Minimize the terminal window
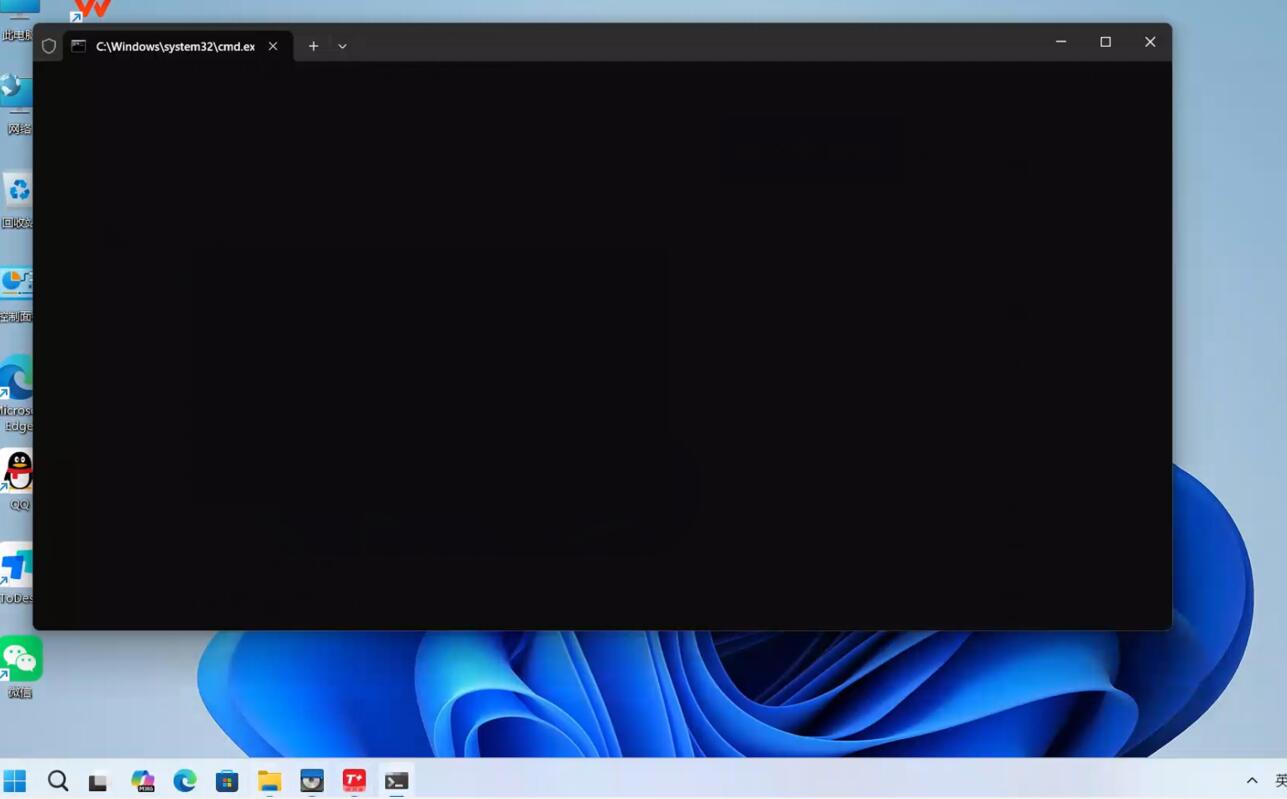The image size is (1287, 799). 1061,42
